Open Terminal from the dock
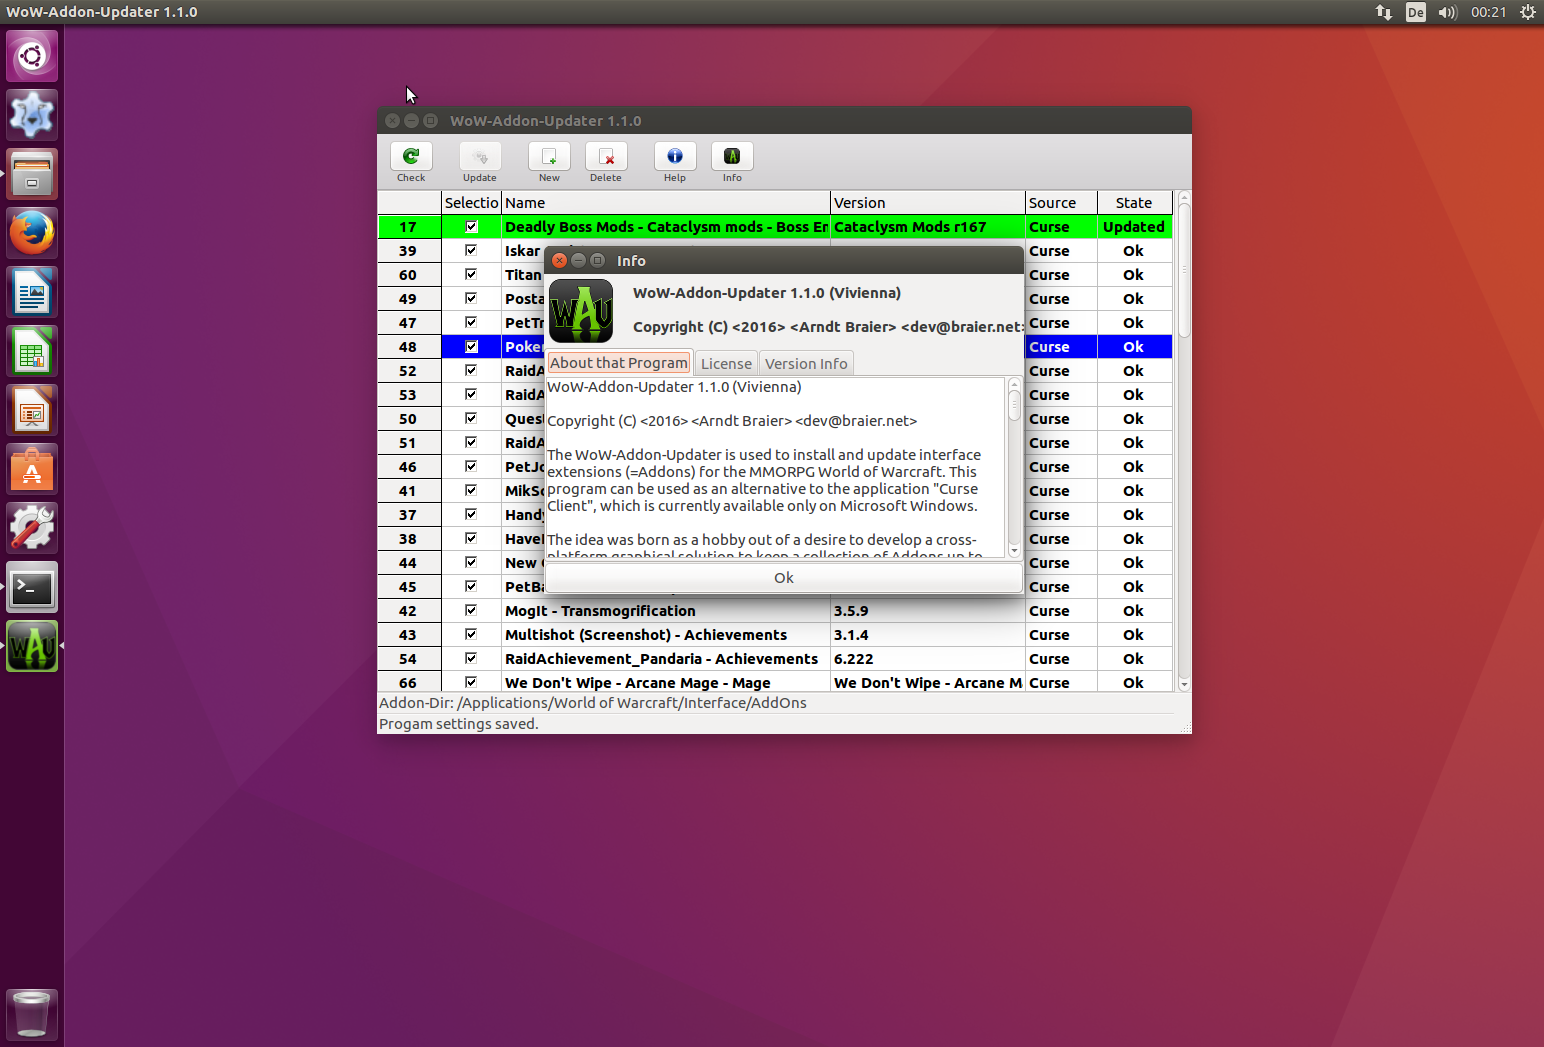The height and width of the screenshot is (1047, 1544). (32, 588)
